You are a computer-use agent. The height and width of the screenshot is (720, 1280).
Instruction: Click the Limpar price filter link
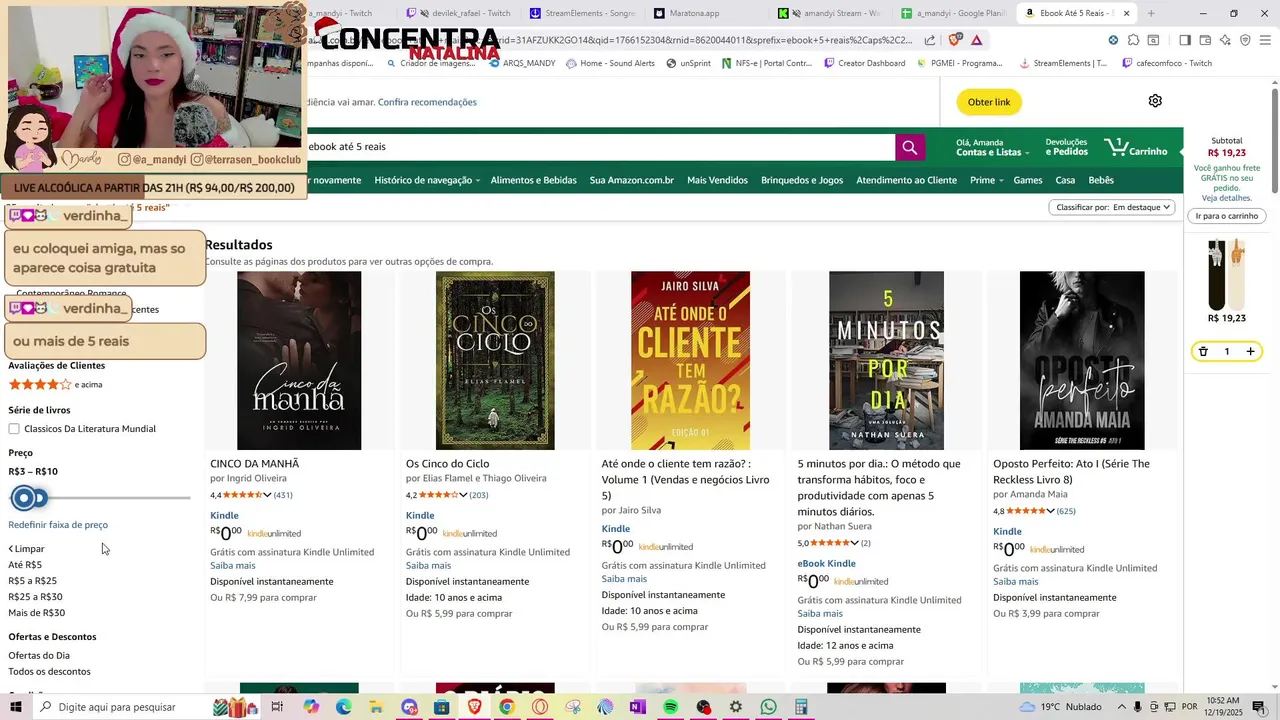coord(27,549)
